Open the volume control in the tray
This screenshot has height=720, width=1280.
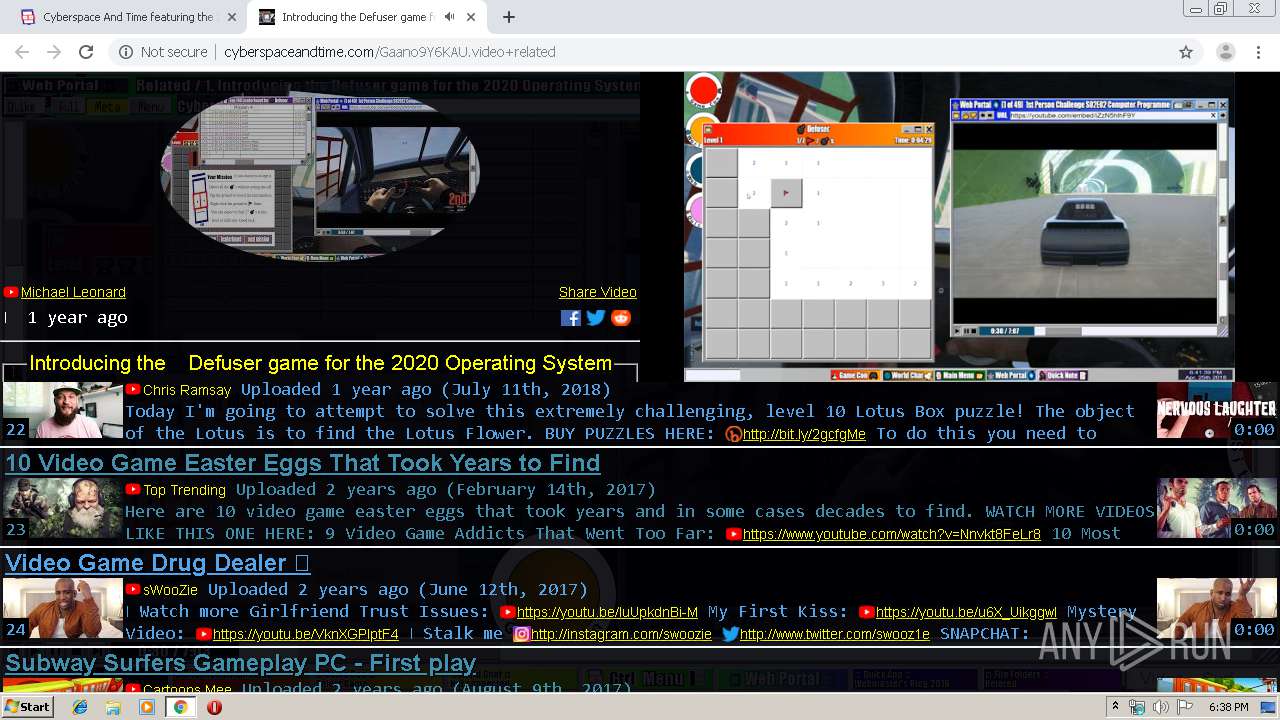click(1160, 707)
